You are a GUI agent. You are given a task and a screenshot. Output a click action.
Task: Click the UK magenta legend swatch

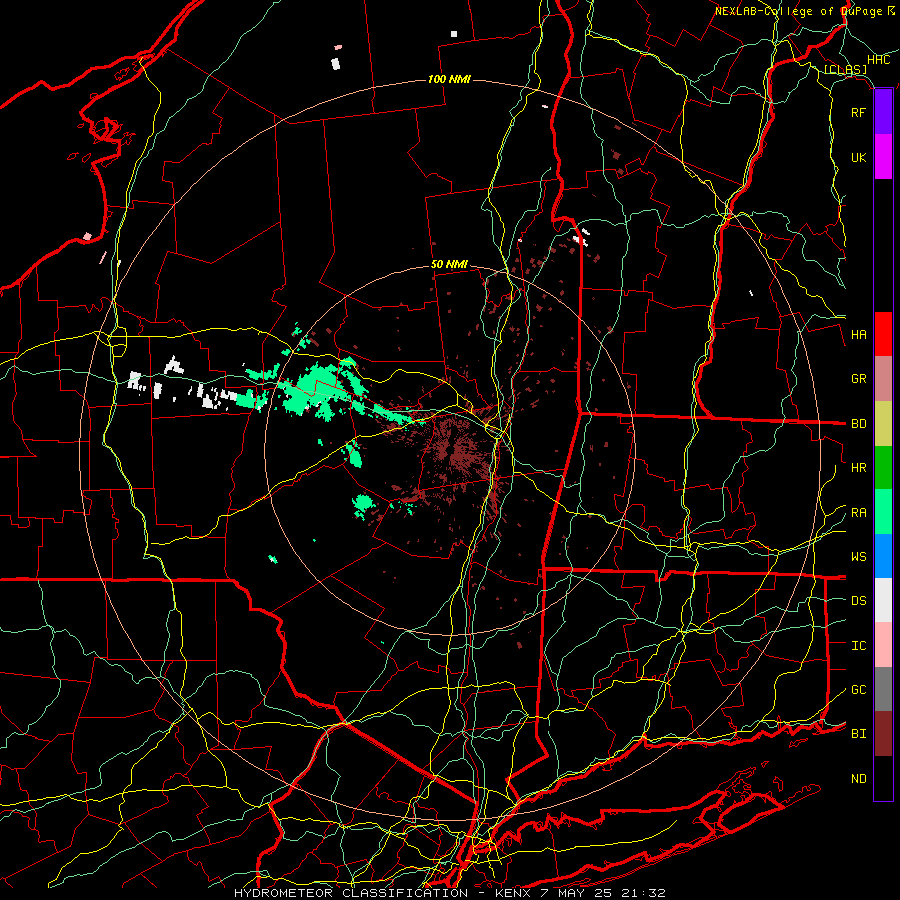[883, 157]
